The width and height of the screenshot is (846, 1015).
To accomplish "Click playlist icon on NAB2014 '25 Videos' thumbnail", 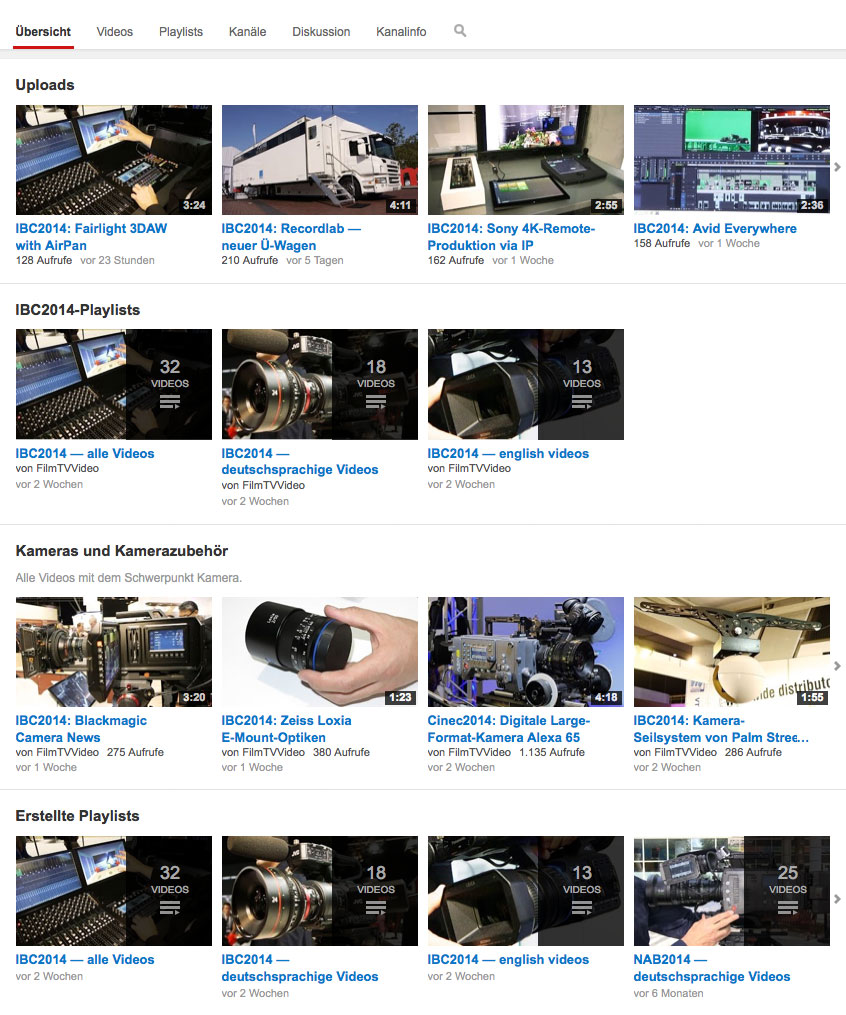I will 788,908.
